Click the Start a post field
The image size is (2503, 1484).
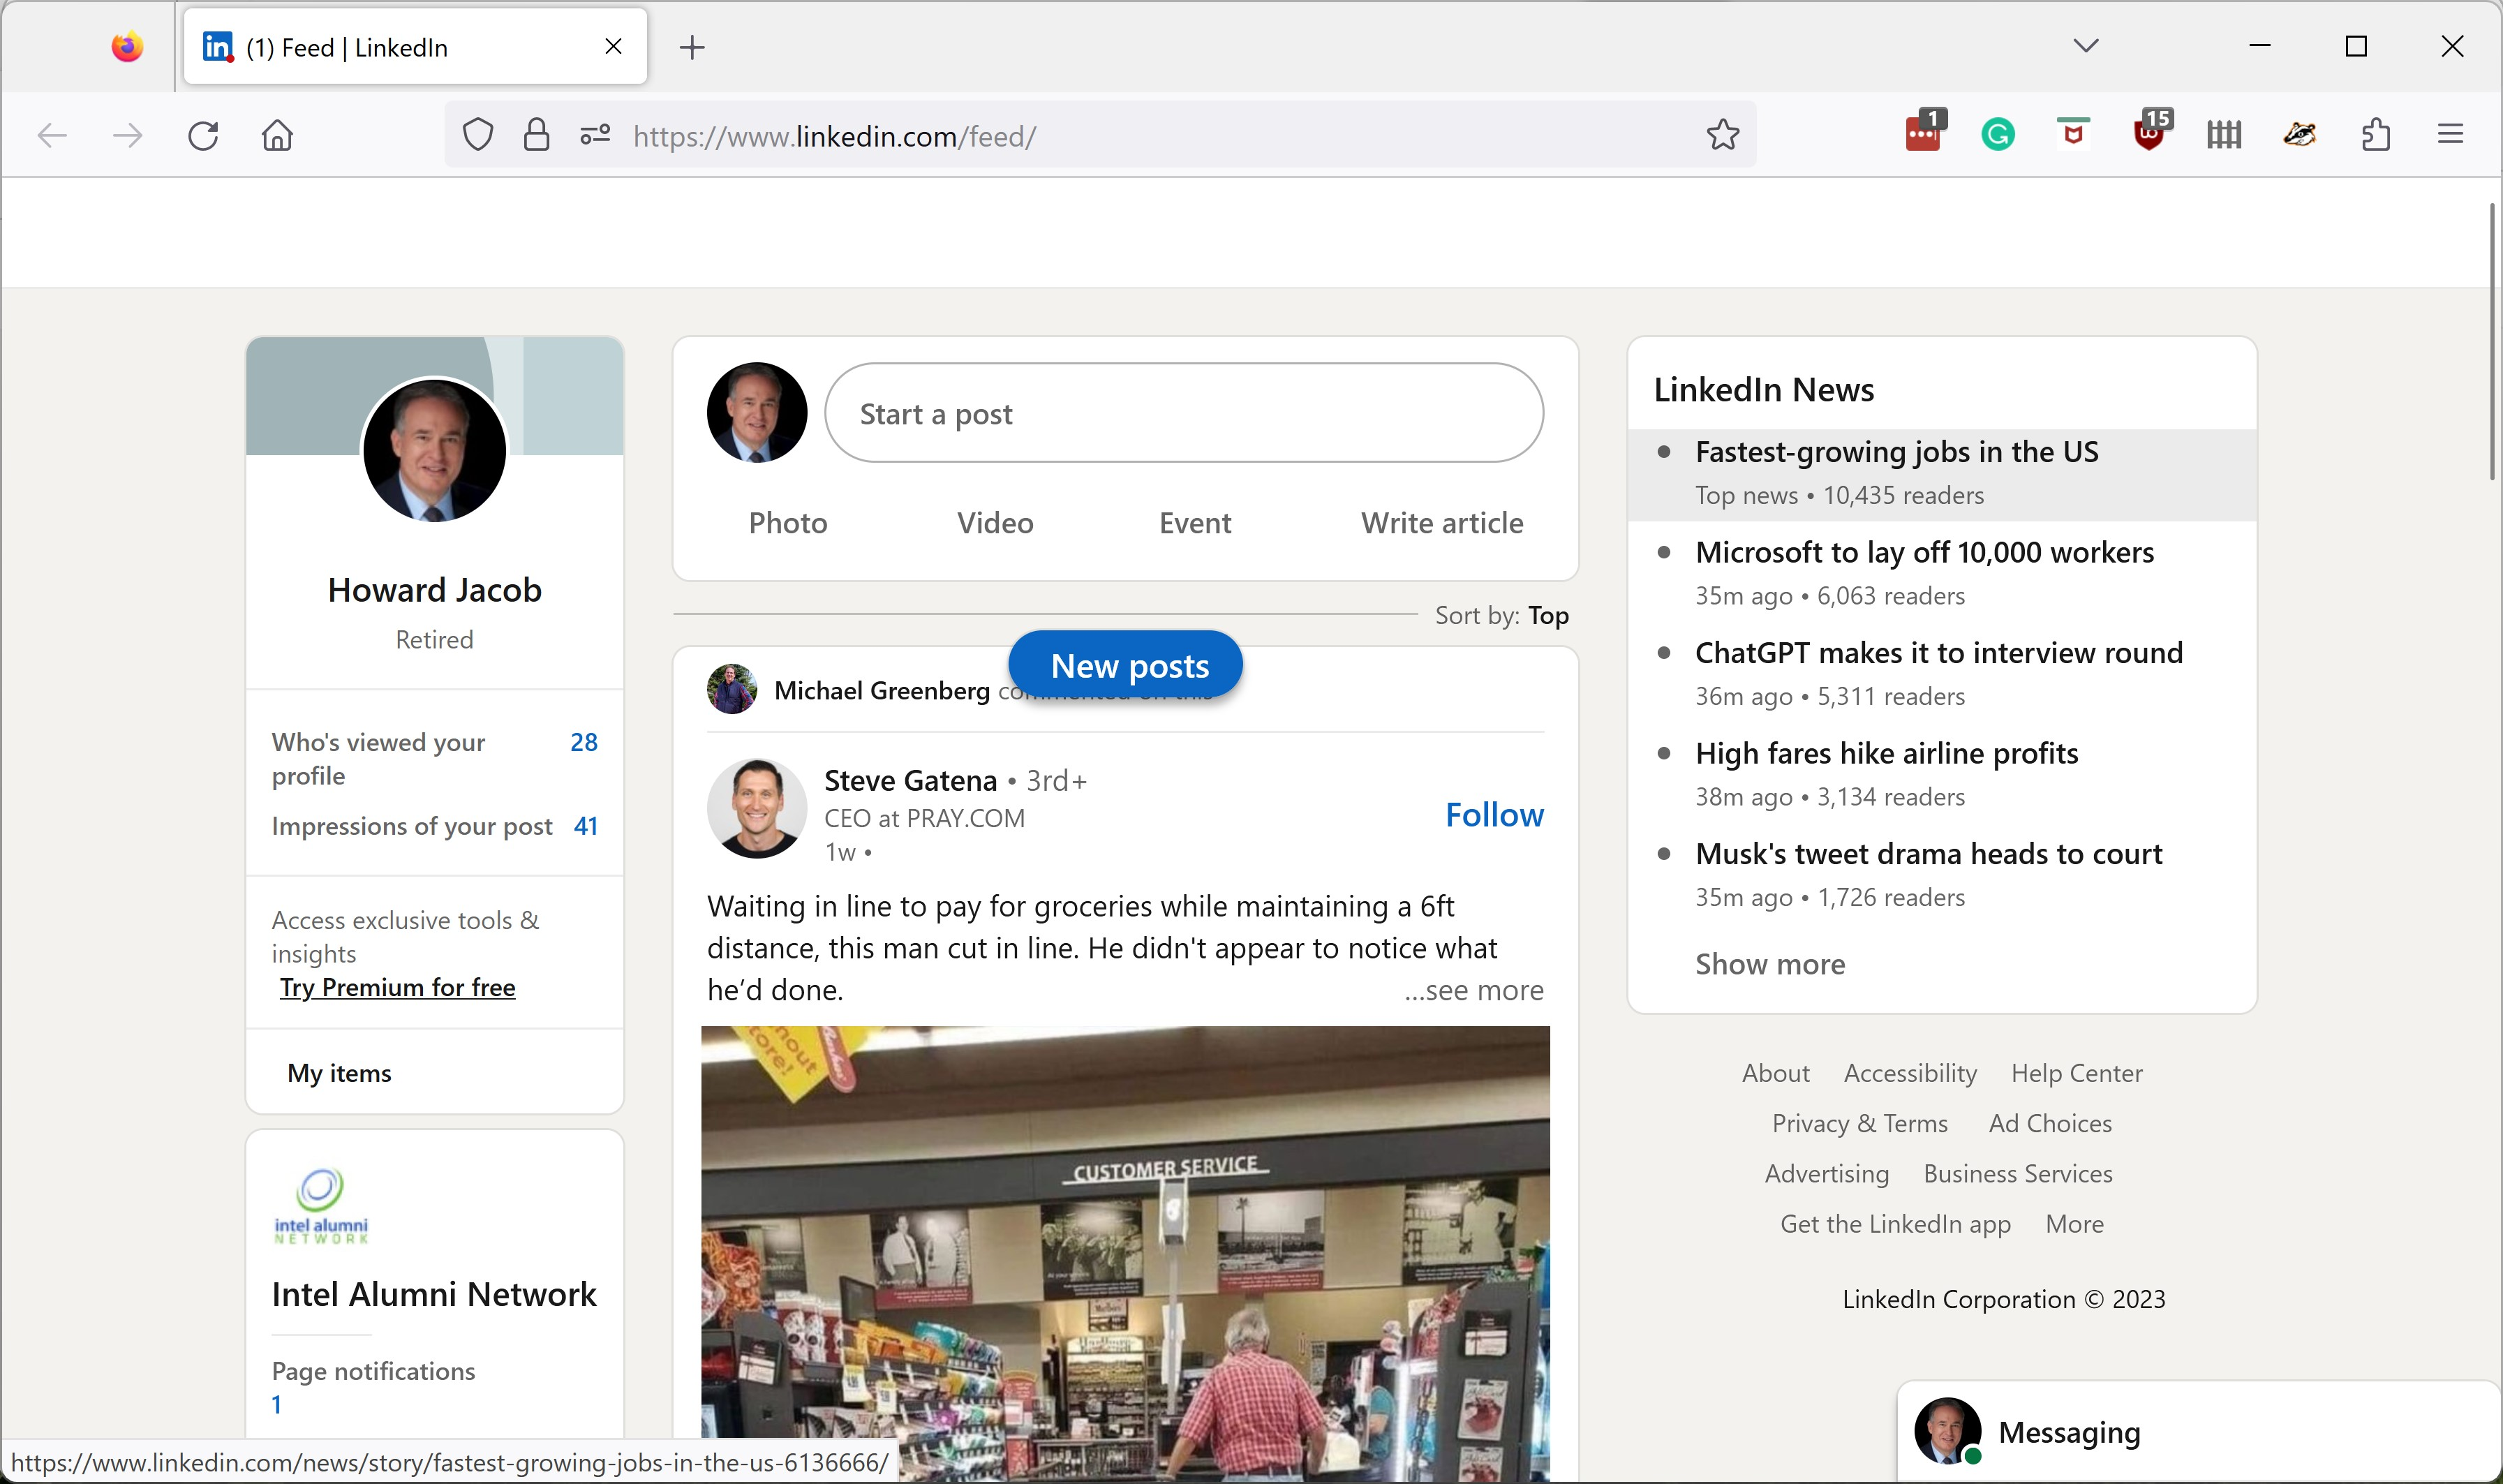(1183, 414)
